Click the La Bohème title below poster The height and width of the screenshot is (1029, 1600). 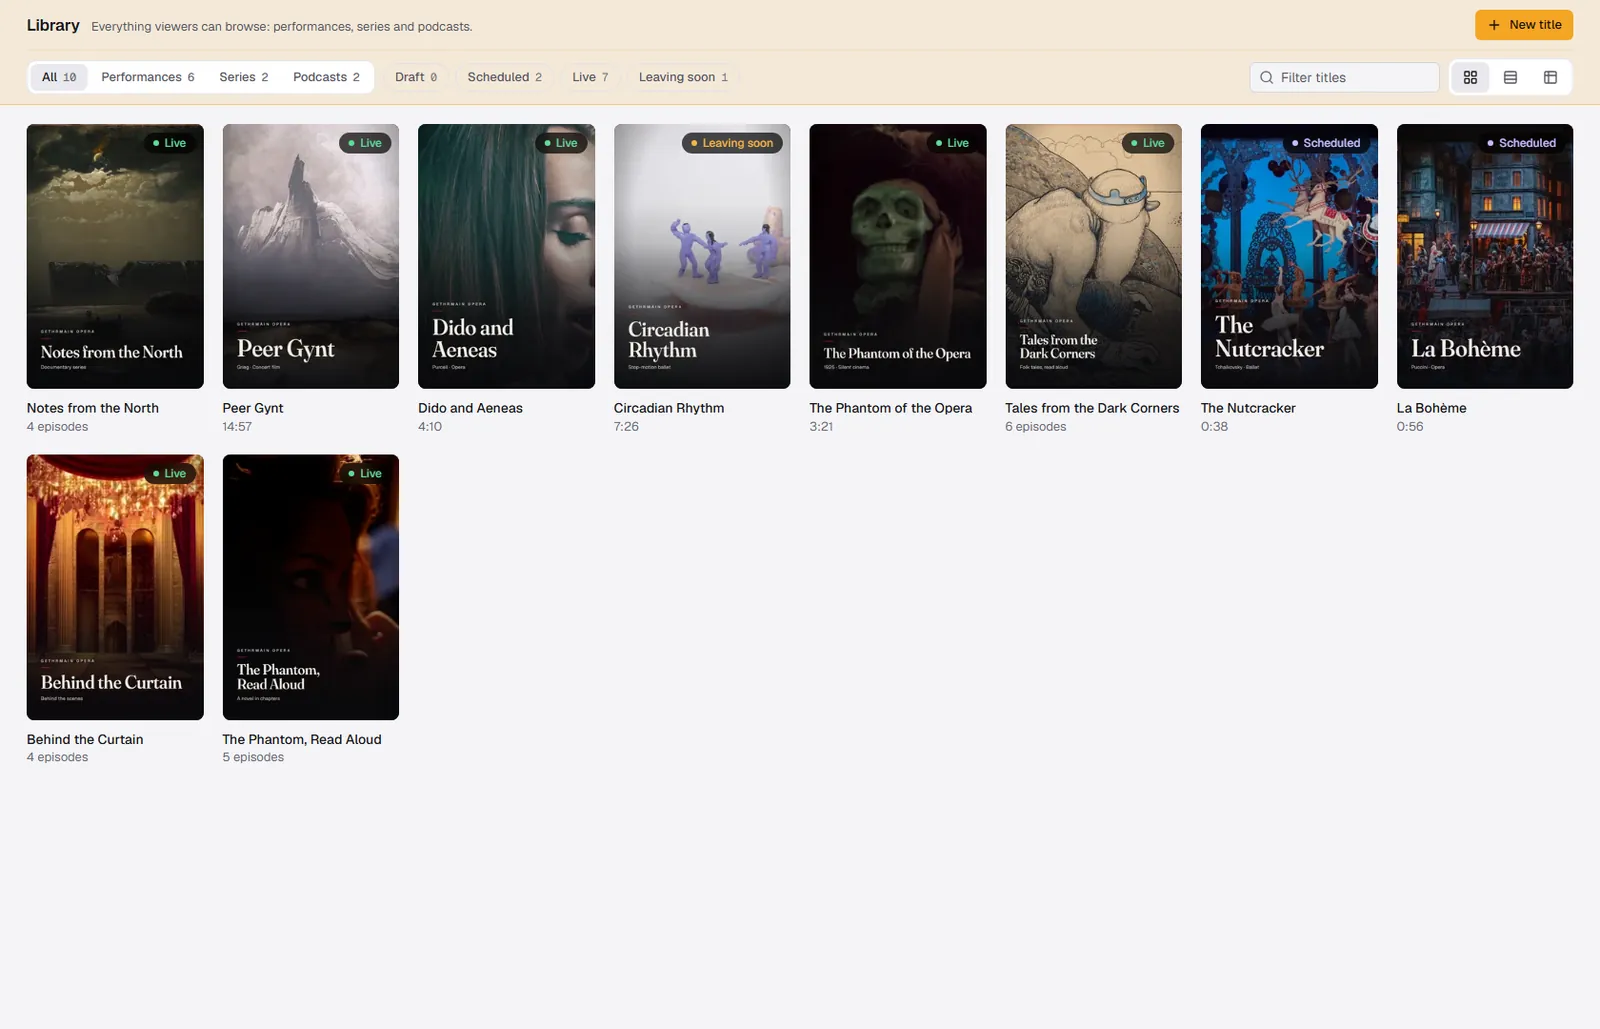[1431, 408]
